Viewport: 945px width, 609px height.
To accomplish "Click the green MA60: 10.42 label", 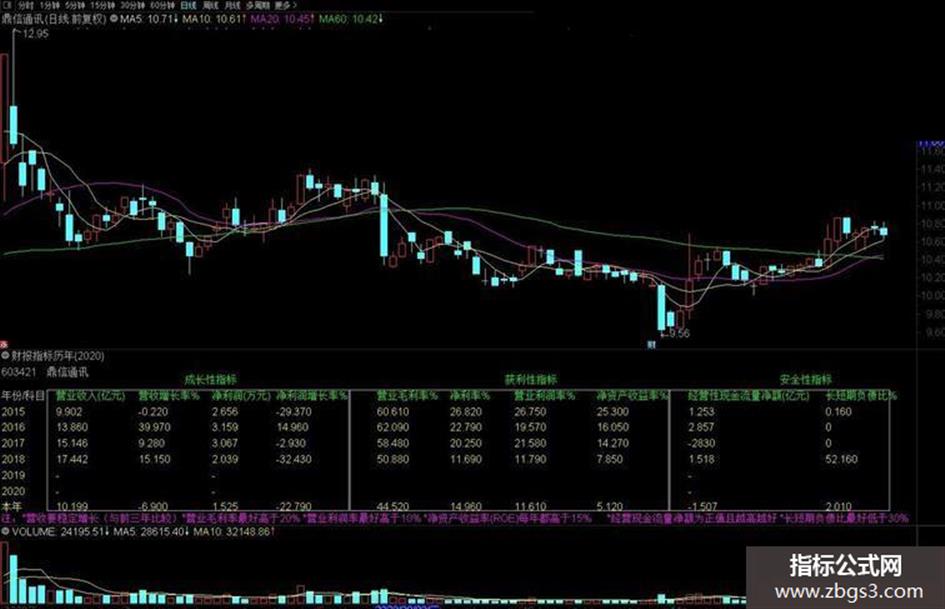I will (x=351, y=19).
